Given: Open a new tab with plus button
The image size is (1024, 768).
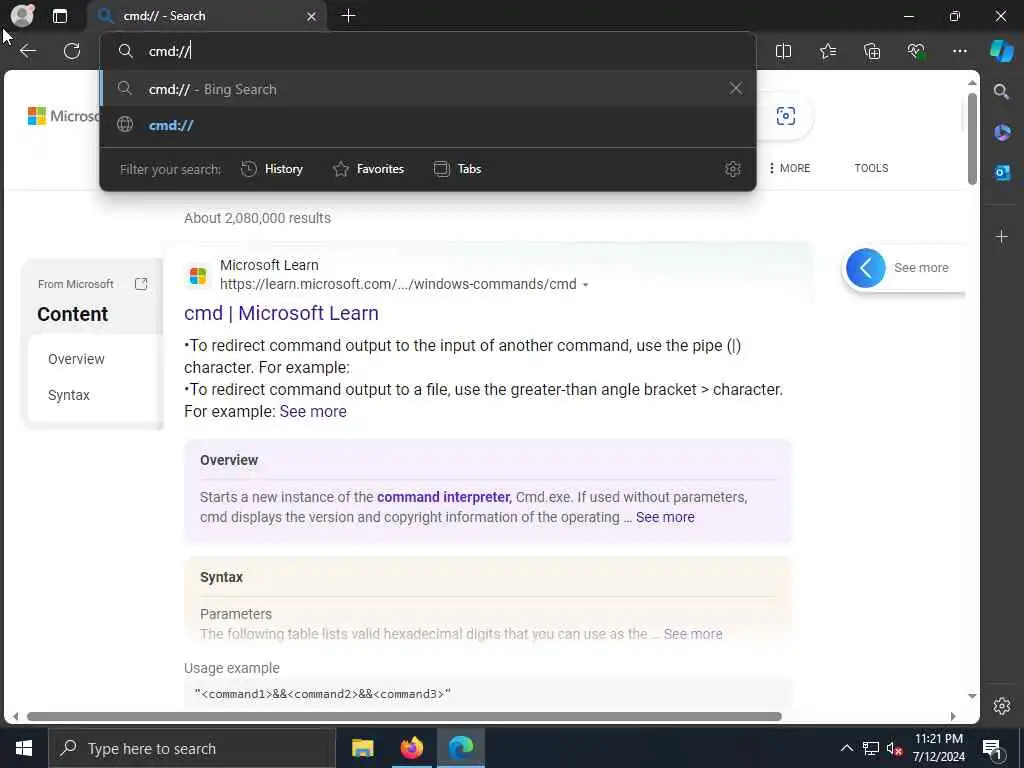Looking at the screenshot, I should click(349, 16).
